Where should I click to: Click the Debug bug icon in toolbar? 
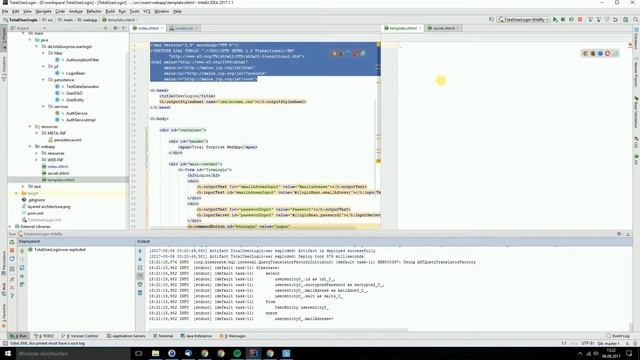(563, 20)
